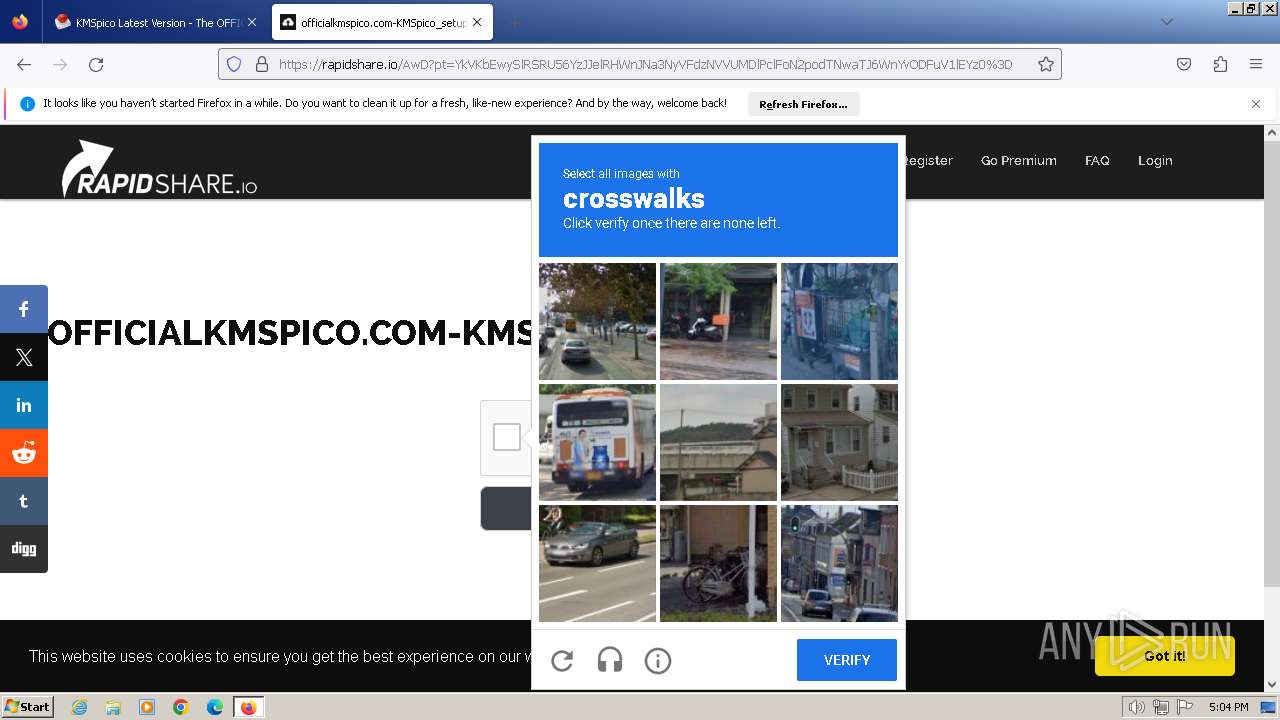Open File Explorer from the taskbar
Image resolution: width=1280 pixels, height=720 pixels.
pyautogui.click(x=113, y=707)
